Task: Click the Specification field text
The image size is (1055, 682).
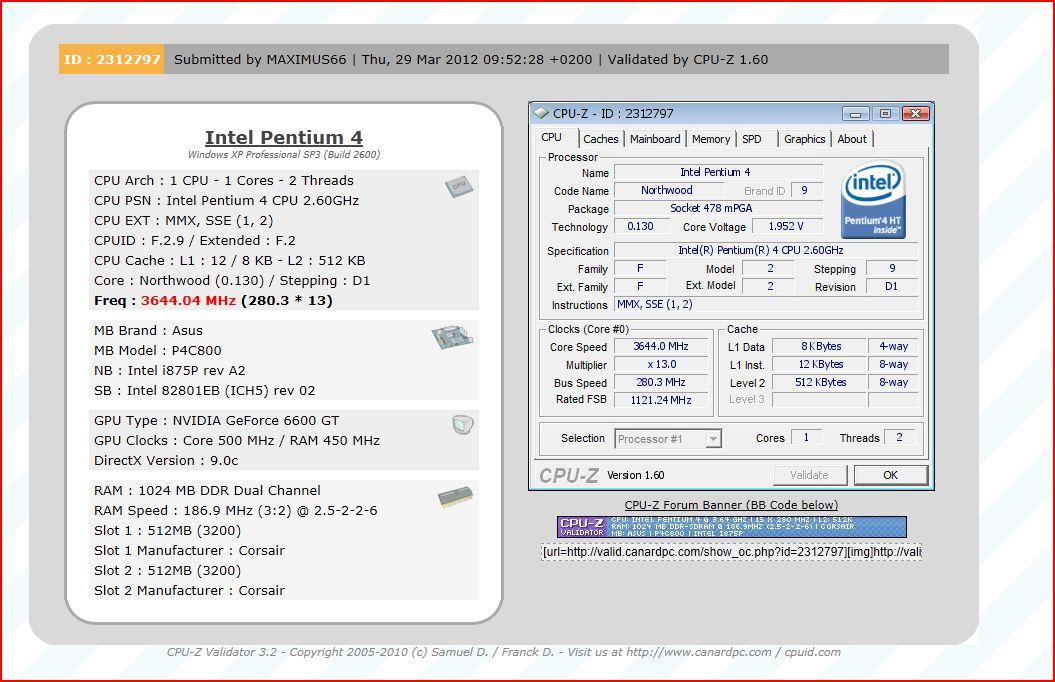Action: (766, 250)
